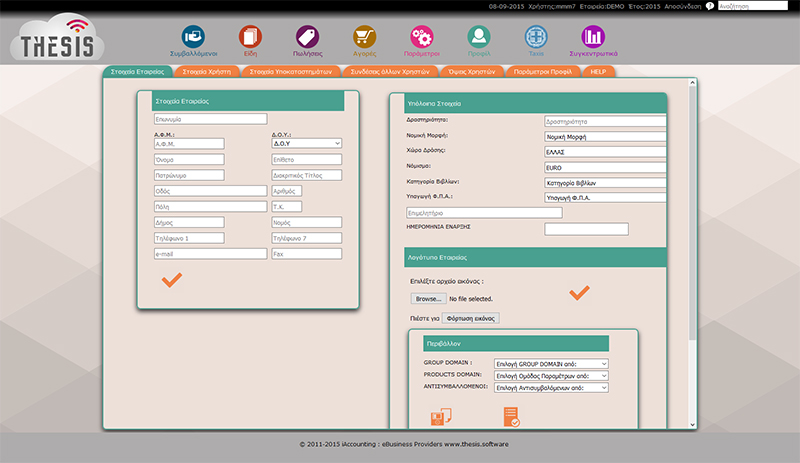Click the Browse... file button
The height and width of the screenshot is (463, 800).
427,299
